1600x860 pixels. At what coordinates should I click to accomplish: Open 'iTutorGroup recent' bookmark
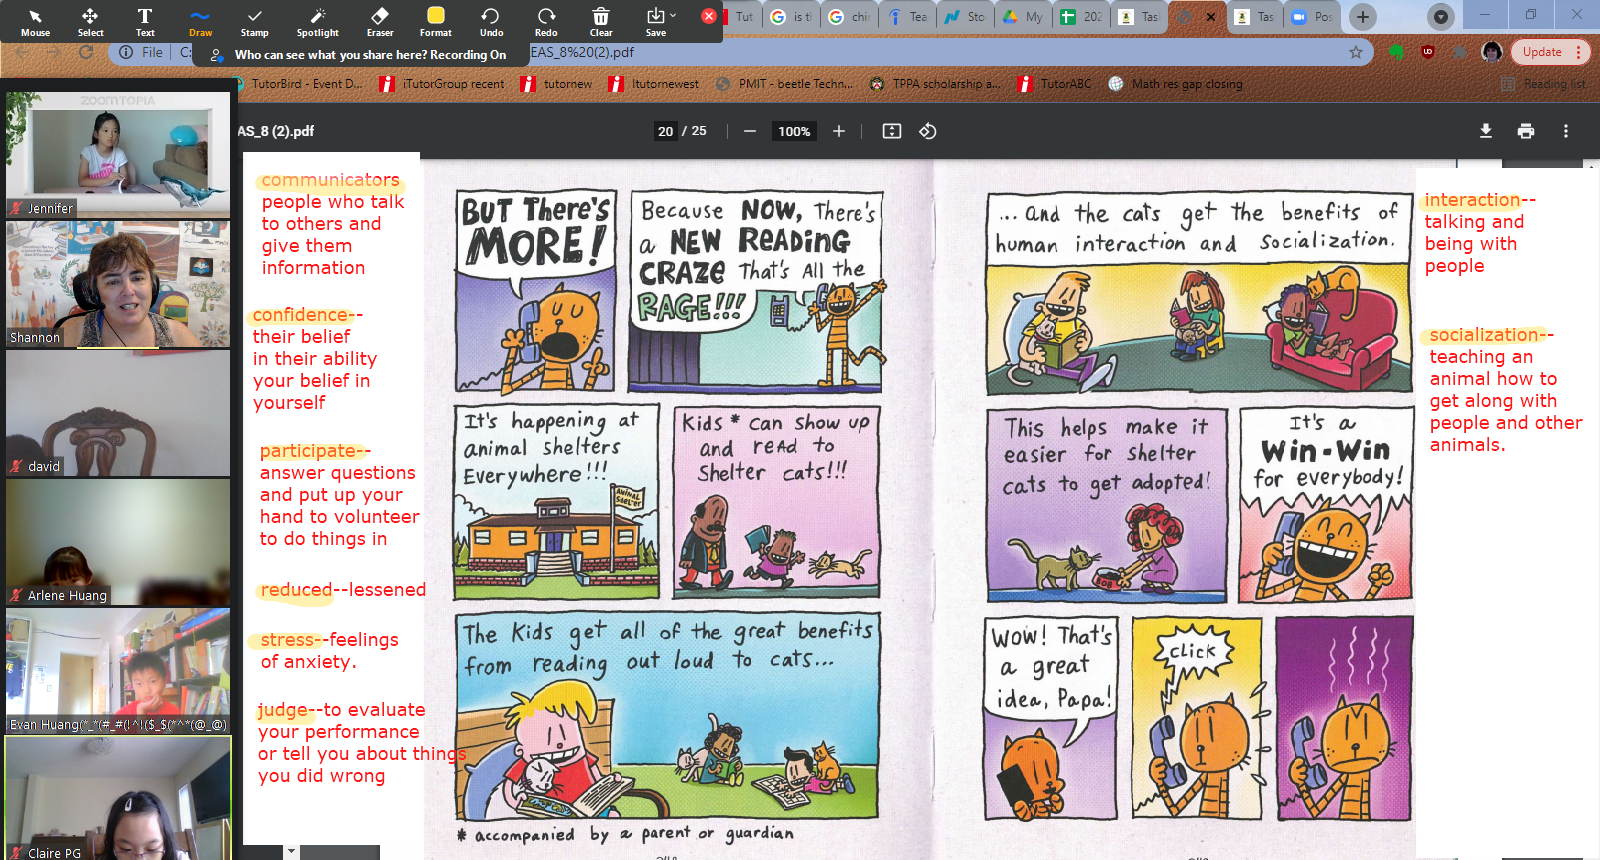(443, 84)
